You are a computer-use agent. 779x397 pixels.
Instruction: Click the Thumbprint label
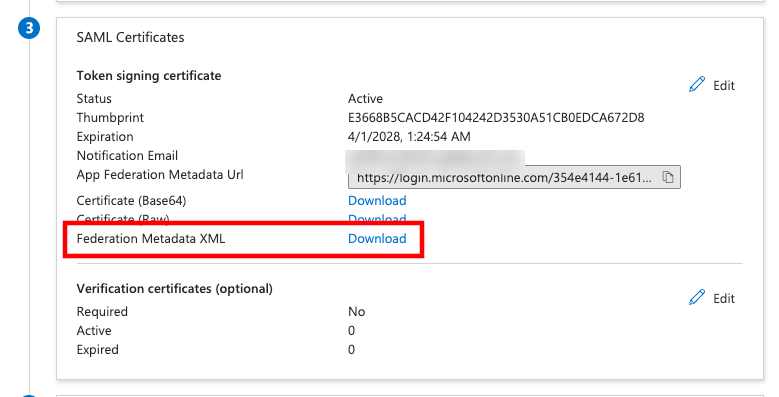(110, 118)
